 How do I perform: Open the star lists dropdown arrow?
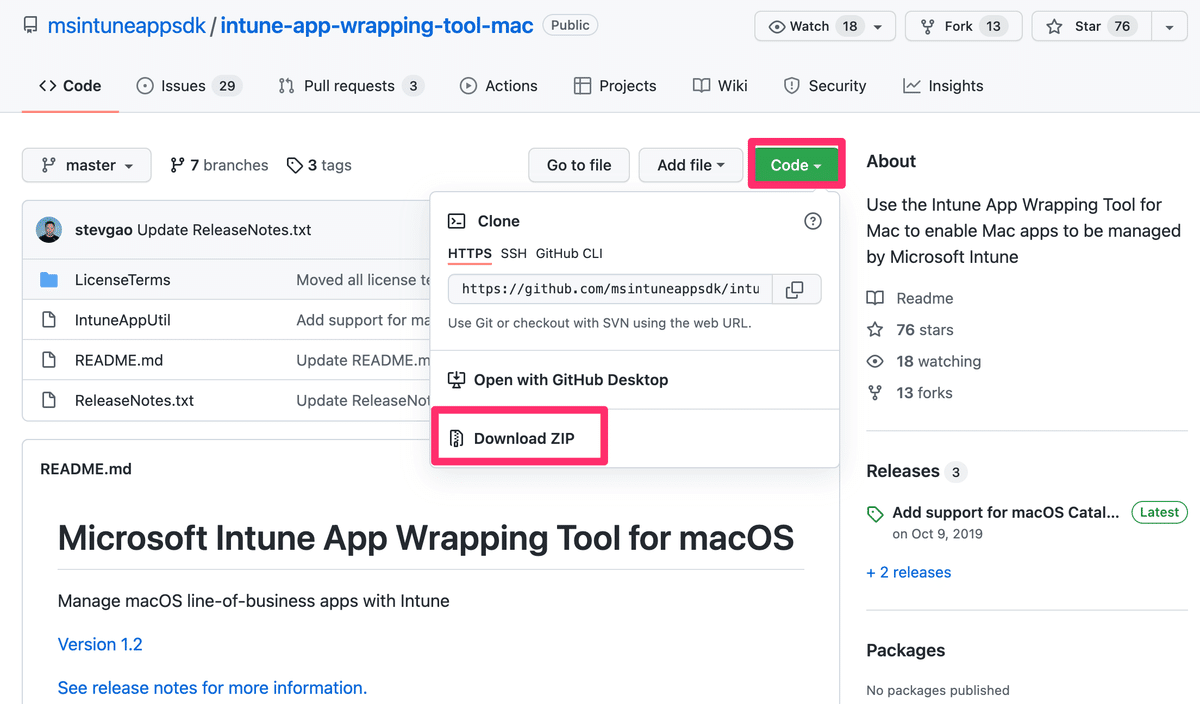pyautogui.click(x=1169, y=27)
